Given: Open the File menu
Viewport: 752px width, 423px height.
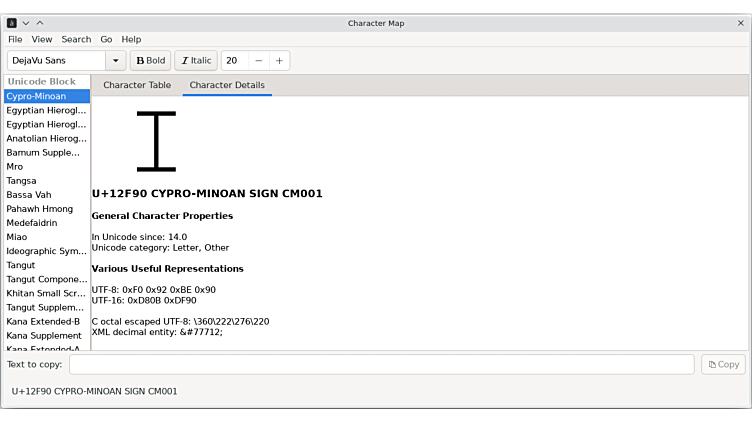Looking at the screenshot, I should click(15, 39).
